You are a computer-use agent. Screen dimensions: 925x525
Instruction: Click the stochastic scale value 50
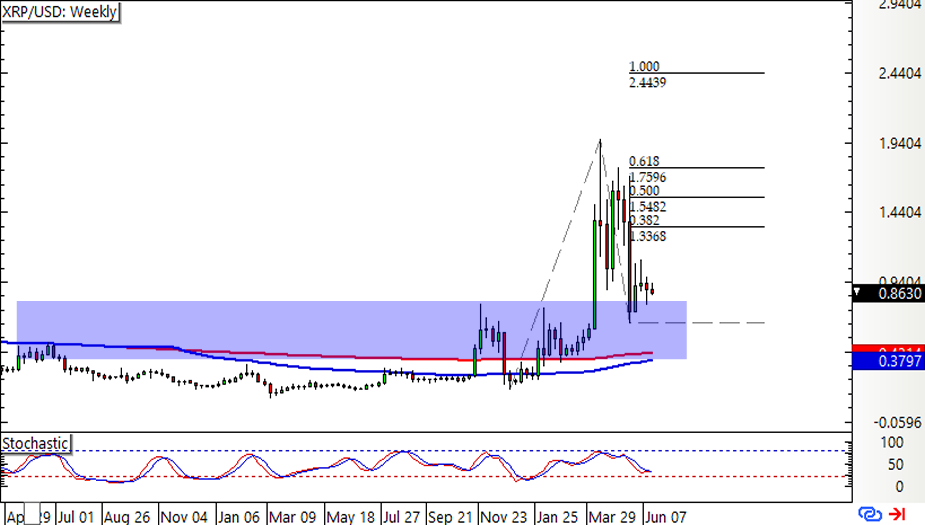coord(896,465)
